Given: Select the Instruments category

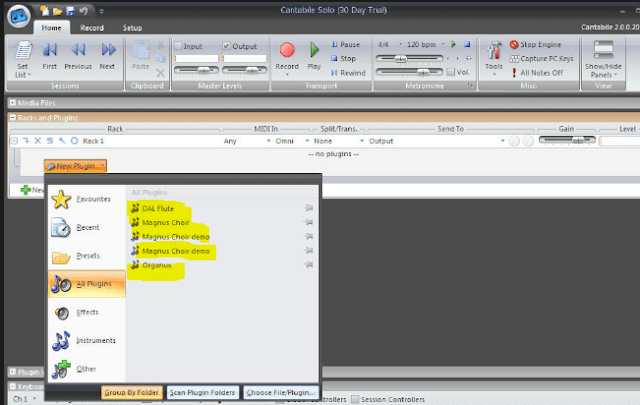Looking at the screenshot, I should point(87,340).
